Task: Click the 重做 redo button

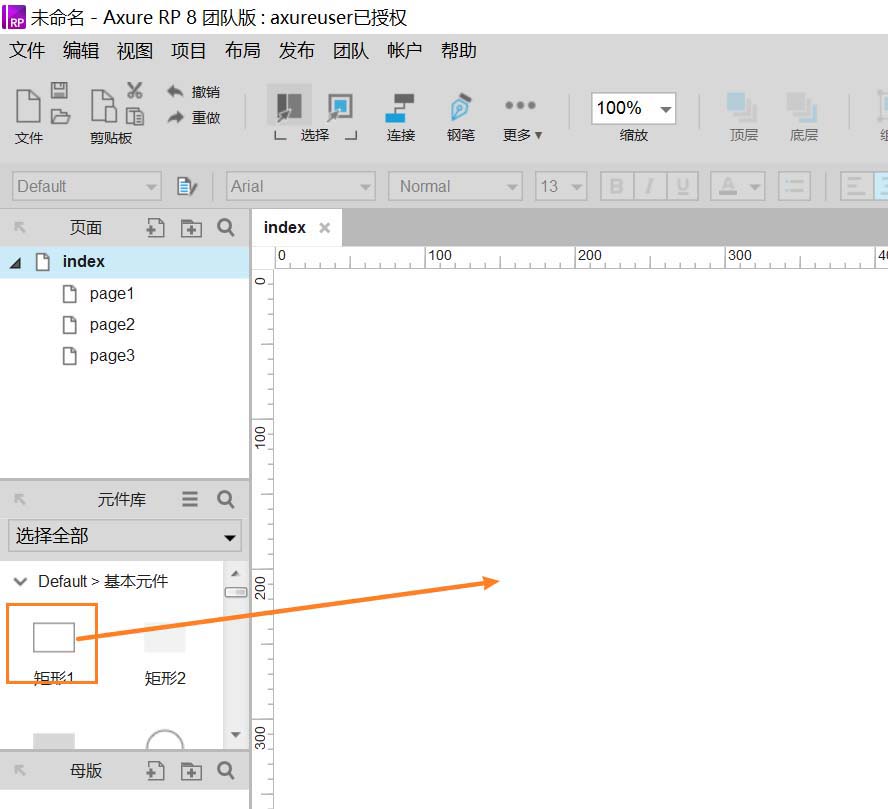Action: coord(194,117)
